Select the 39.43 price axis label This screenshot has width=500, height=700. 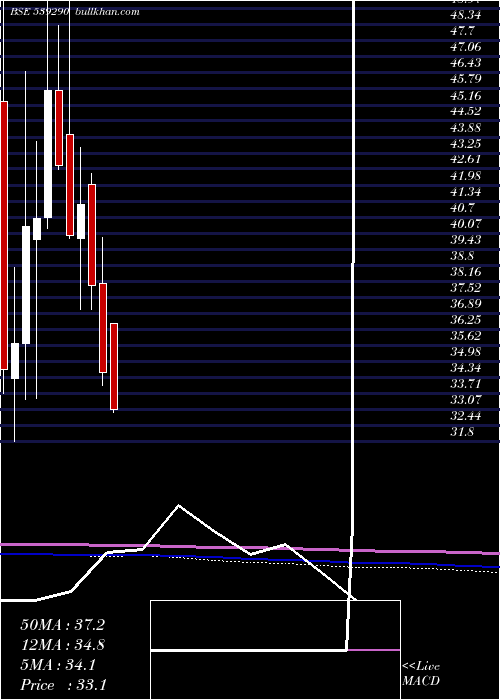click(x=466, y=240)
